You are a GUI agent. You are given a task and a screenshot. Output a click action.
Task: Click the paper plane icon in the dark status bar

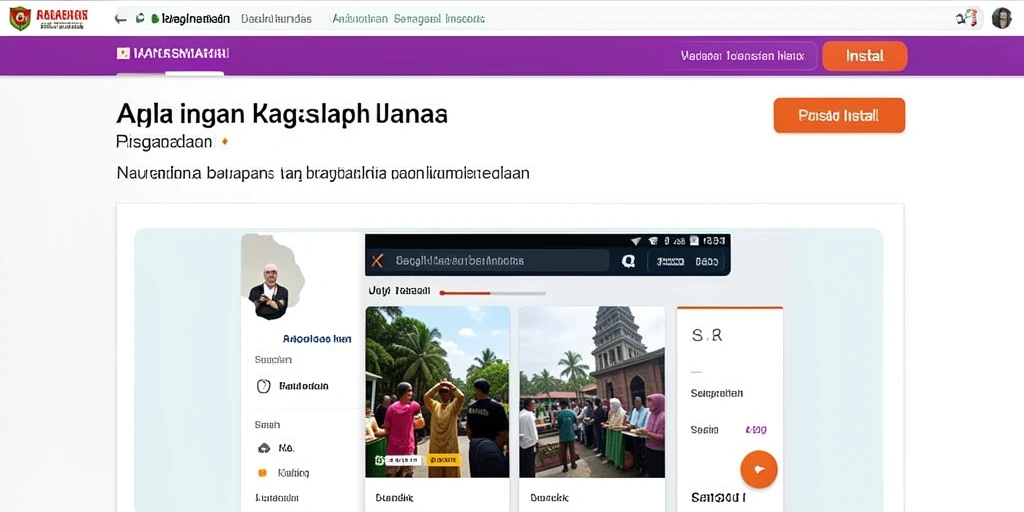(x=635, y=241)
